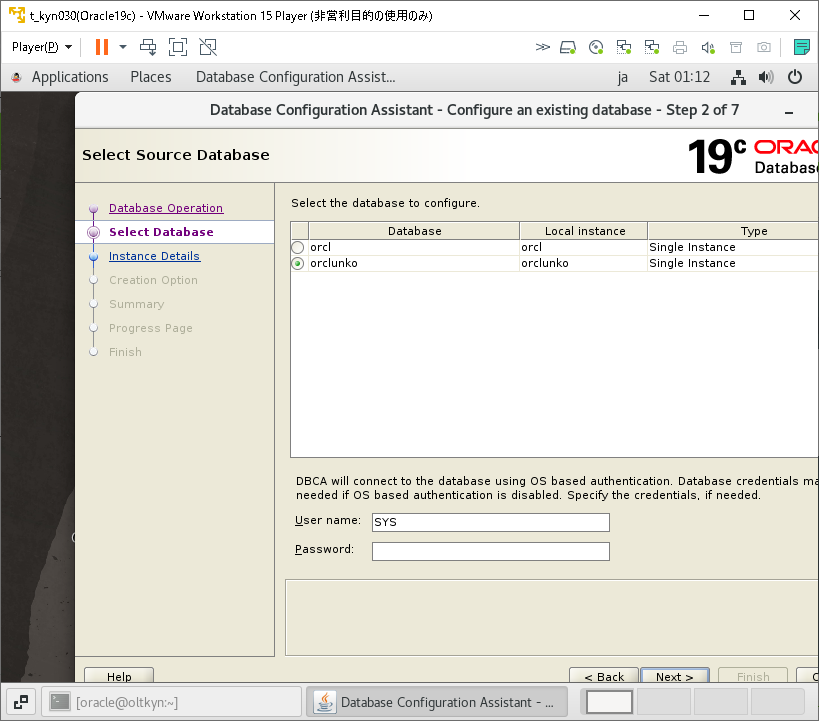Expand the hidden devices chevron
Image resolution: width=819 pixels, height=721 pixels.
pos(543,48)
